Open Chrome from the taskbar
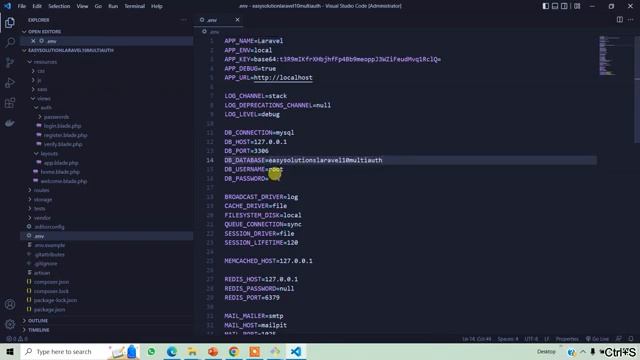 tap(233, 351)
